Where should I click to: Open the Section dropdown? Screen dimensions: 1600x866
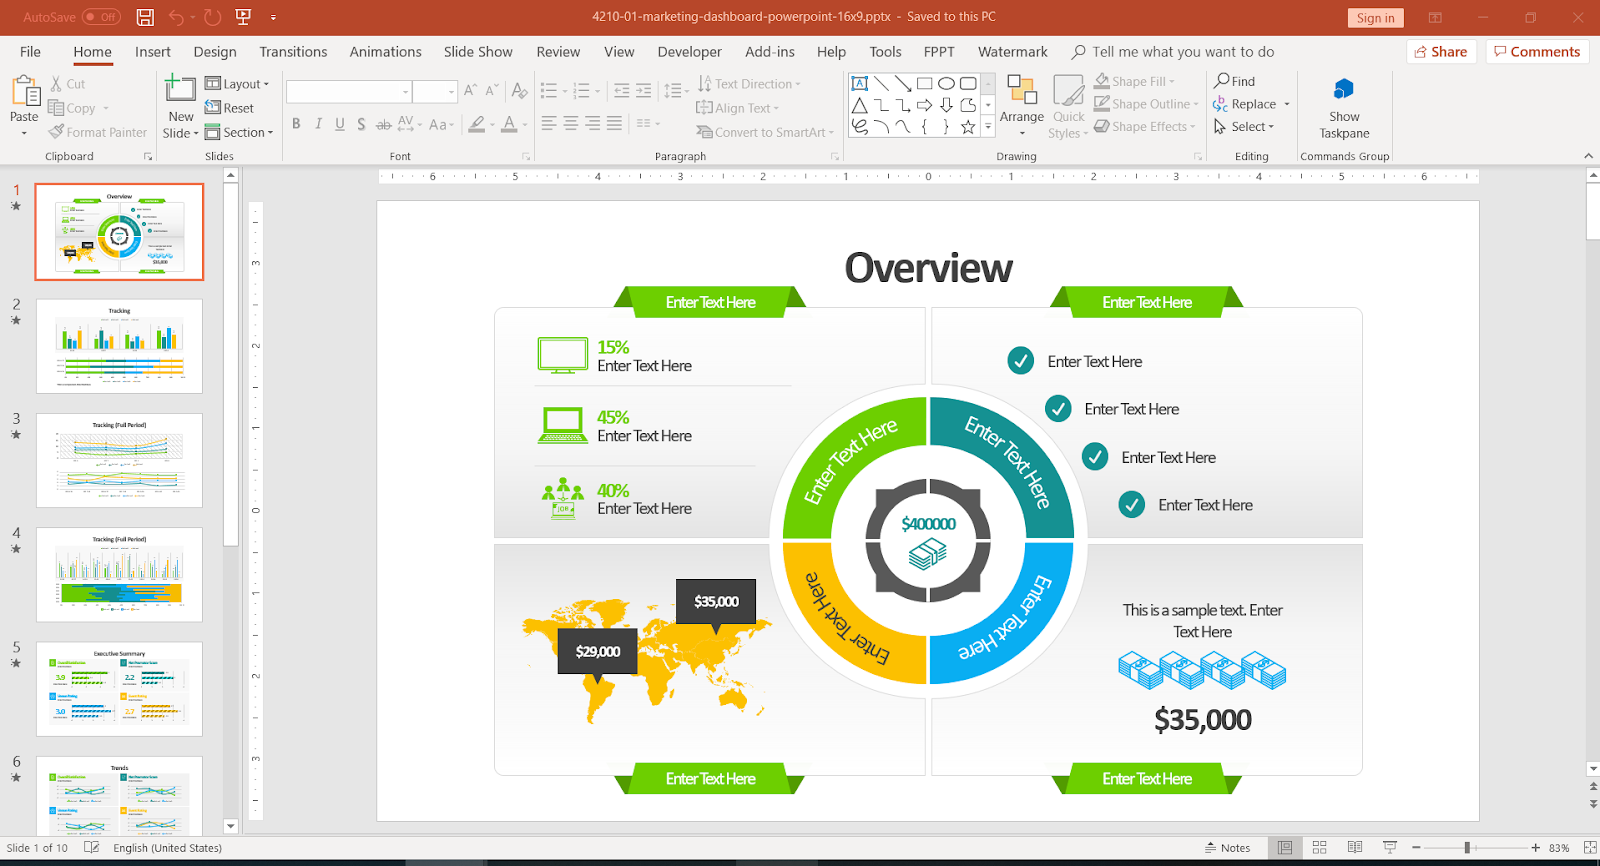click(239, 132)
